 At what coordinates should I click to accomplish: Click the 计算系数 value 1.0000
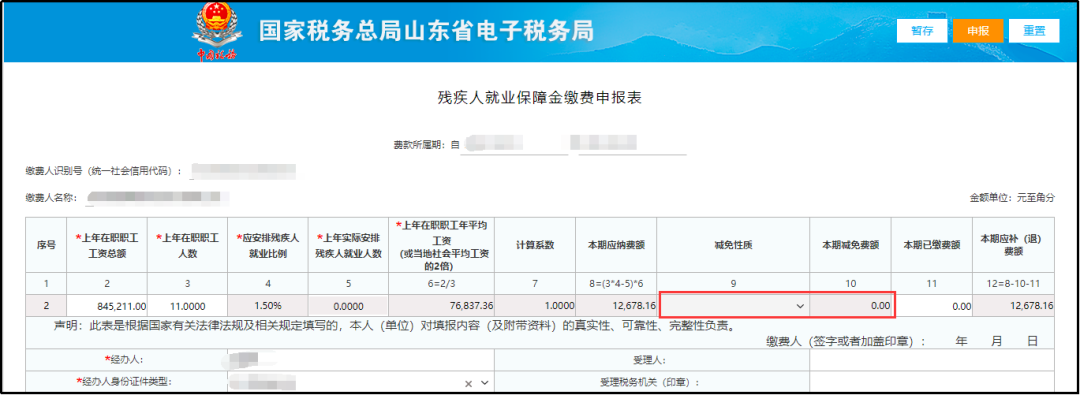point(535,305)
